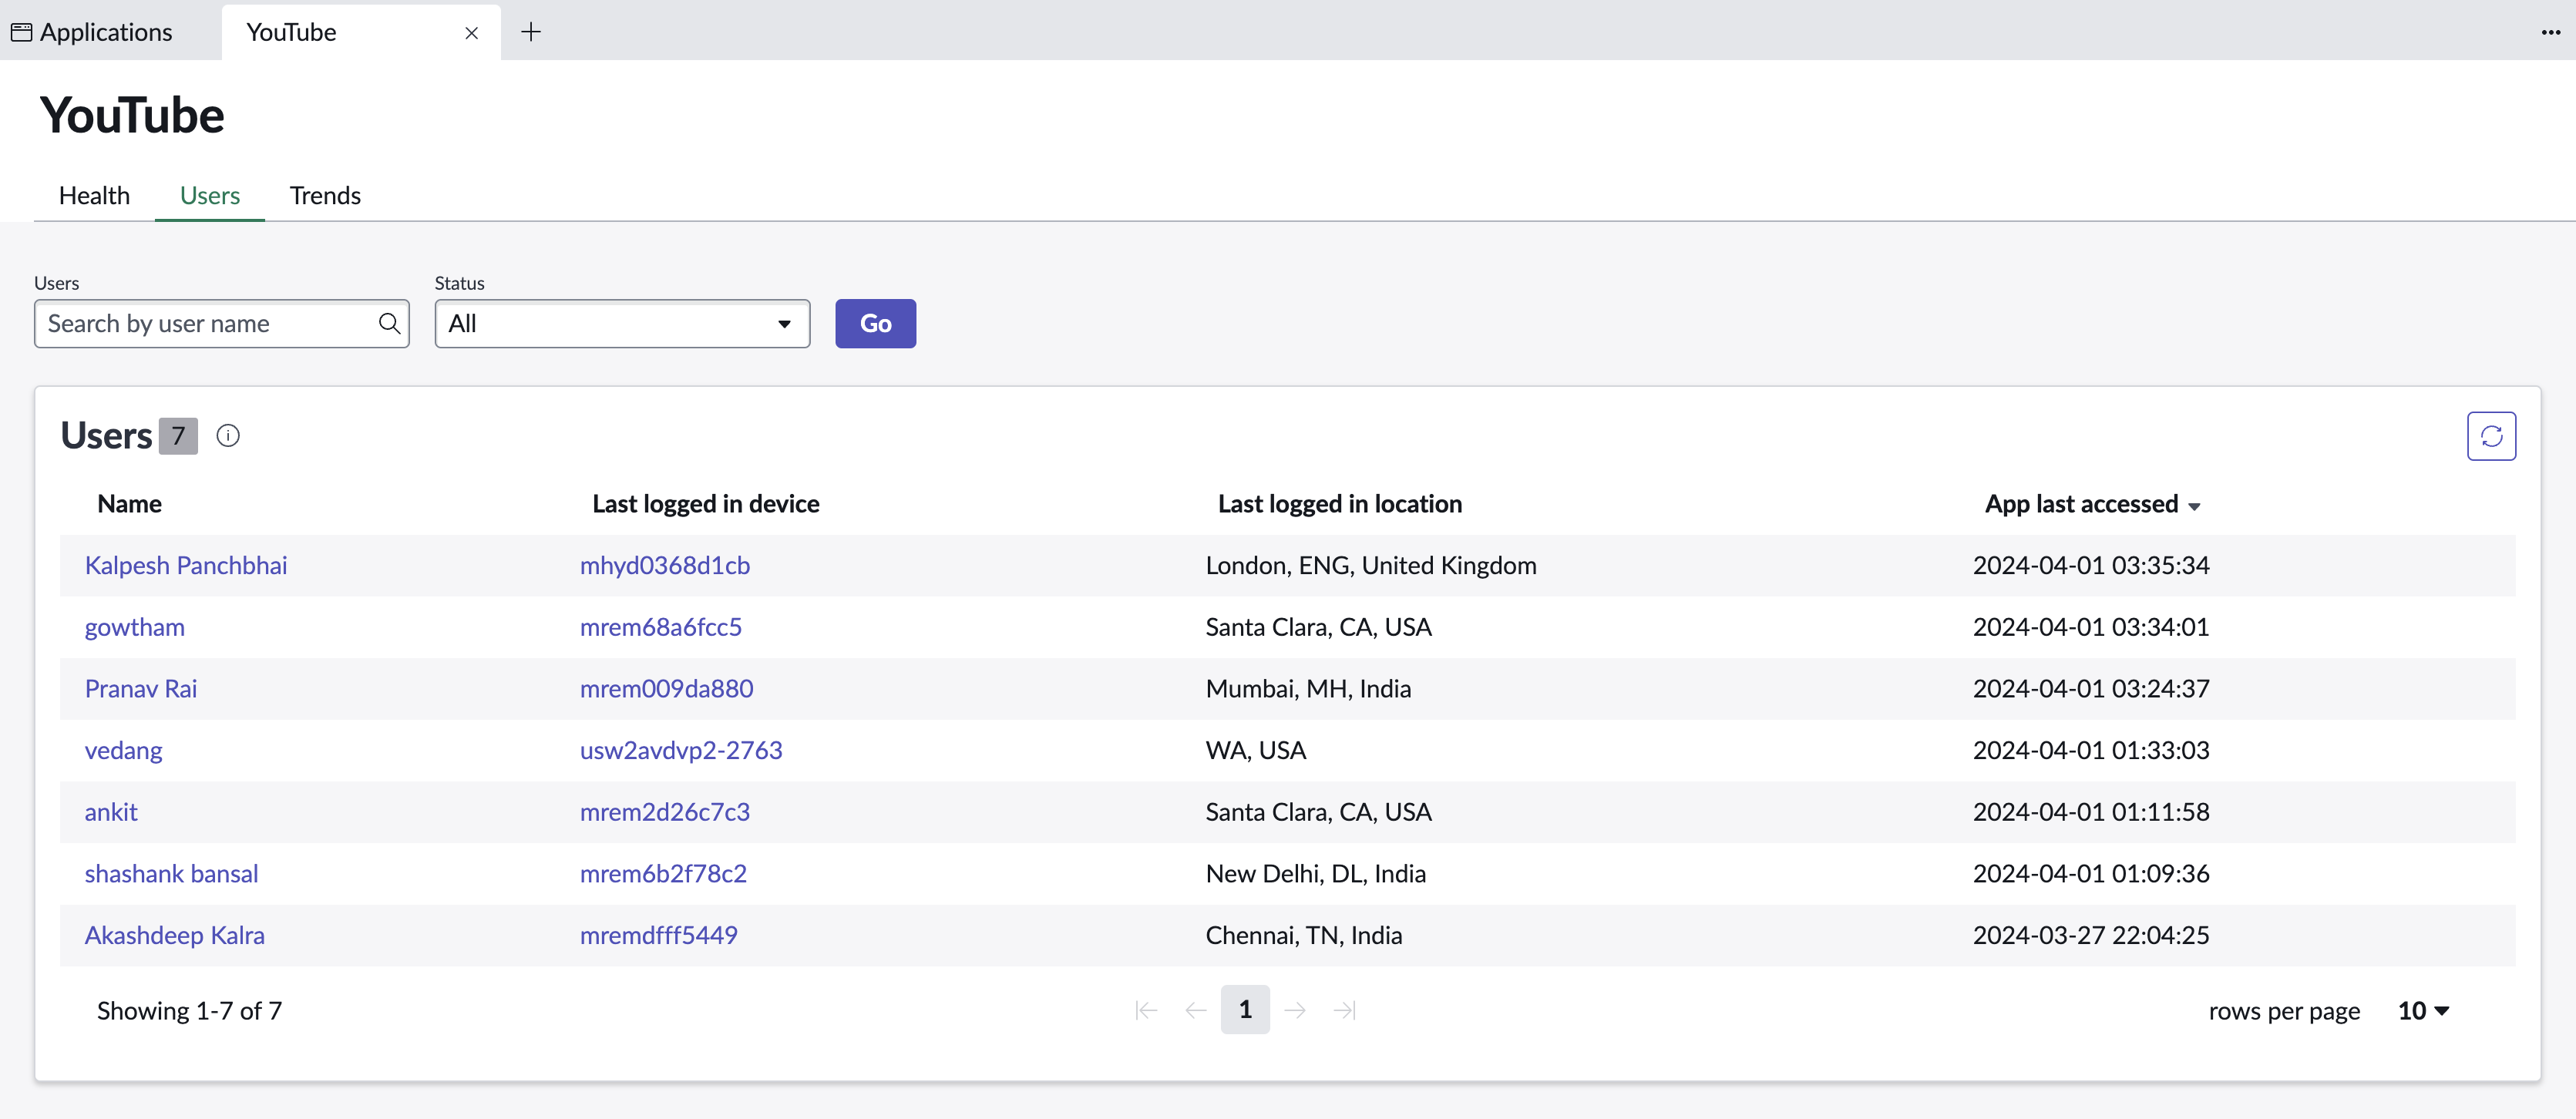Click the Name column header
2576x1119 pixels.
tap(129, 504)
